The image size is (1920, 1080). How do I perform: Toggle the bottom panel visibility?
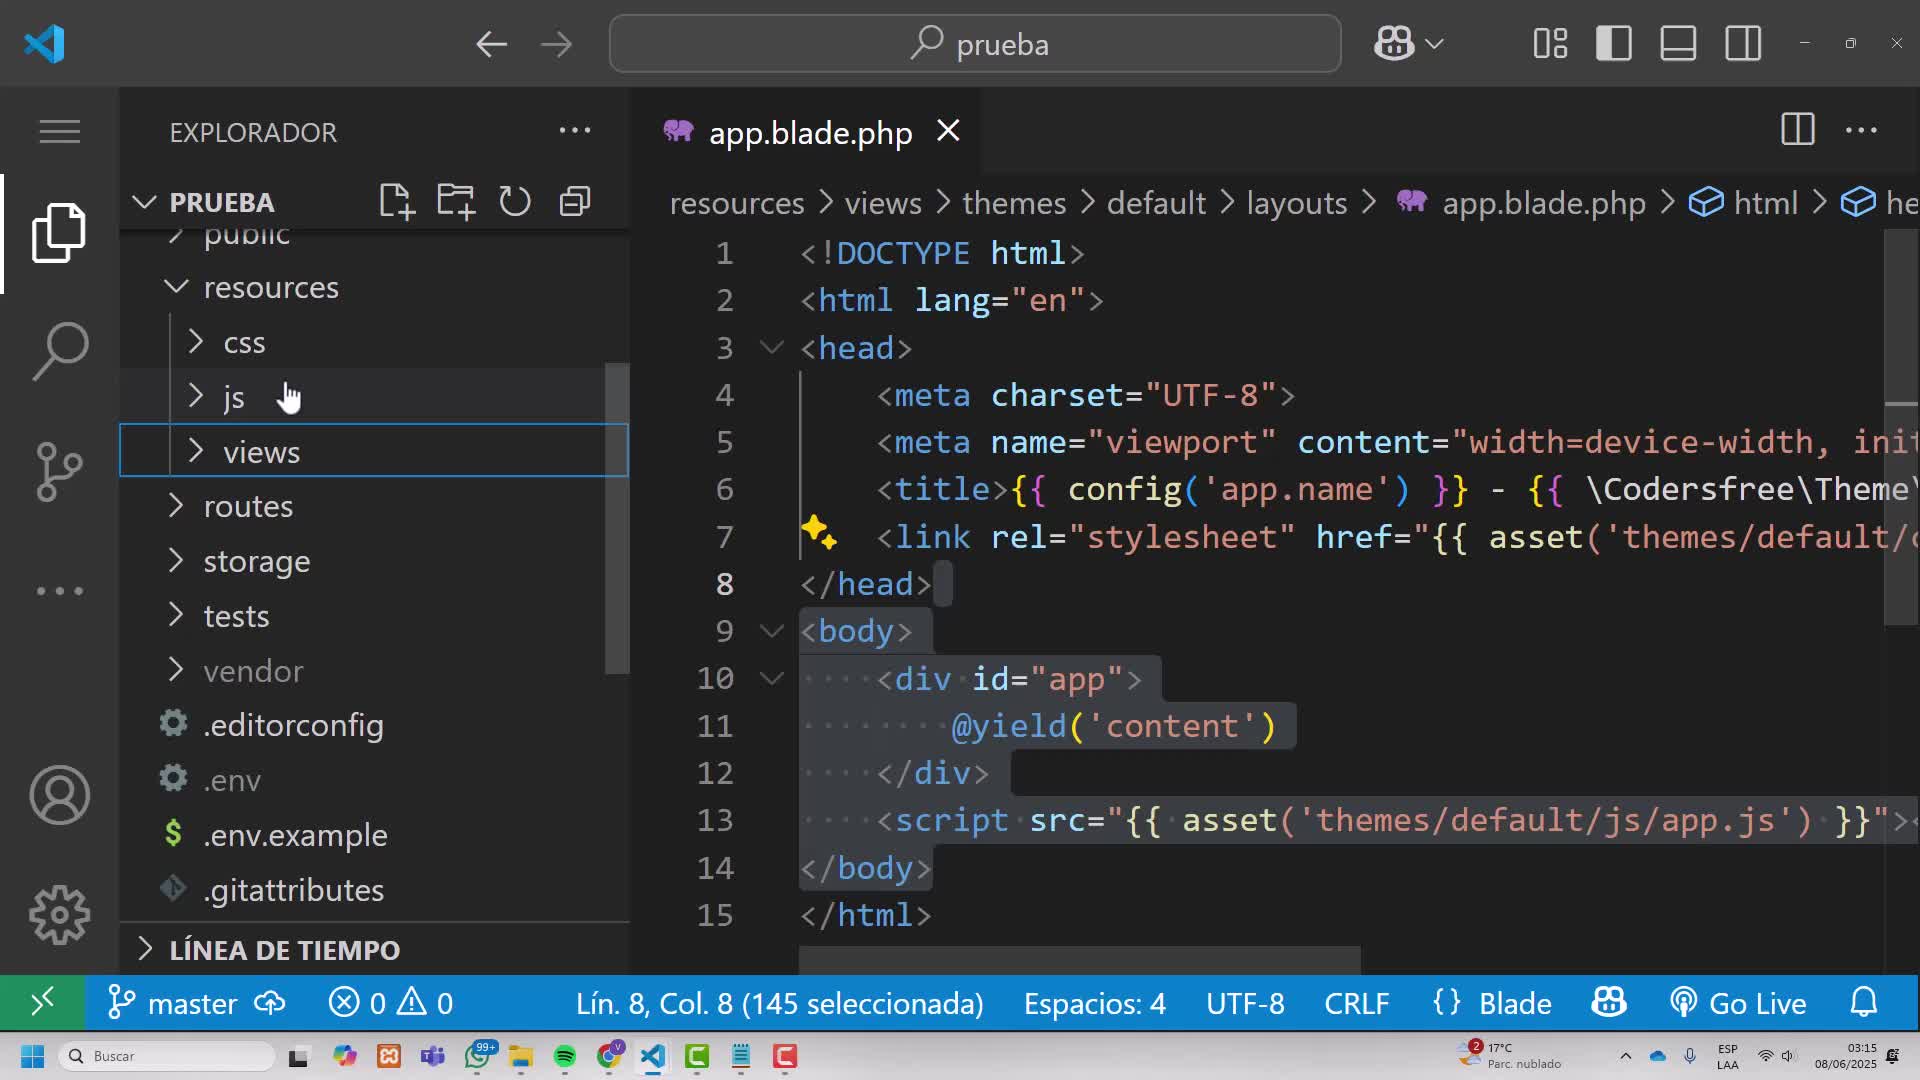tap(1678, 44)
